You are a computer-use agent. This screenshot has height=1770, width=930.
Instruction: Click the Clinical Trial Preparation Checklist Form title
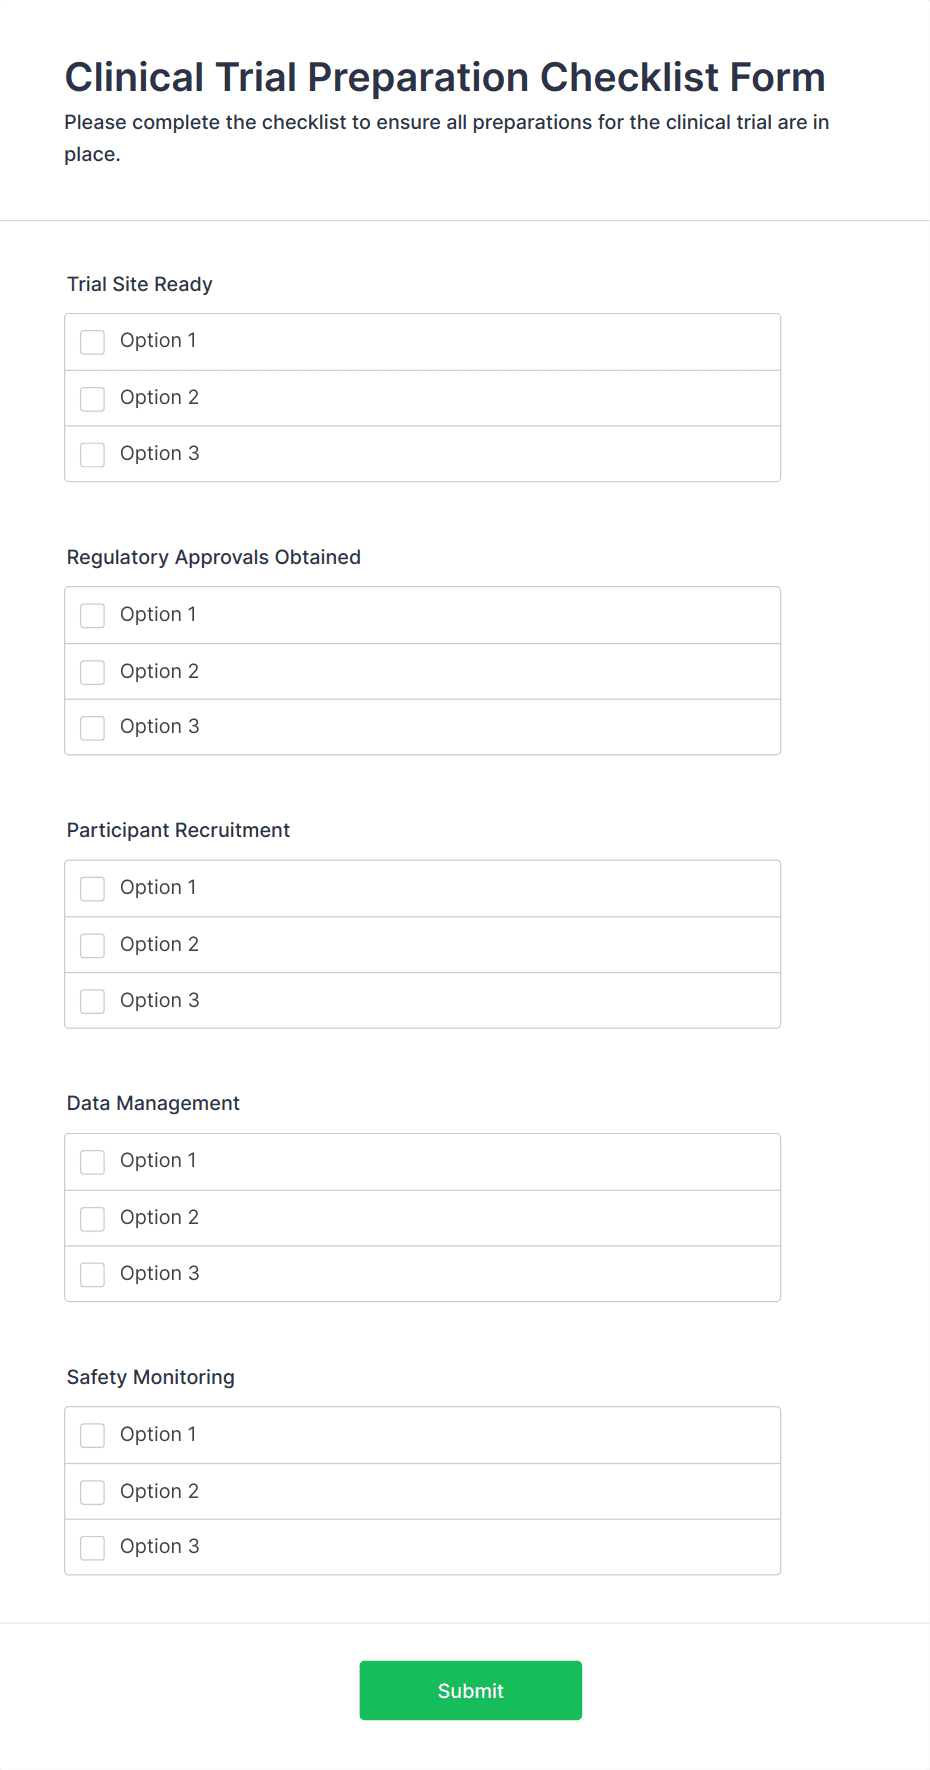click(445, 76)
